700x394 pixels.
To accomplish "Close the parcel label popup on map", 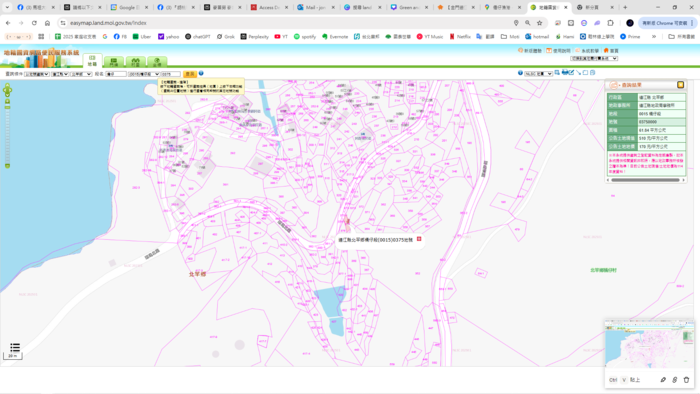I will (419, 239).
